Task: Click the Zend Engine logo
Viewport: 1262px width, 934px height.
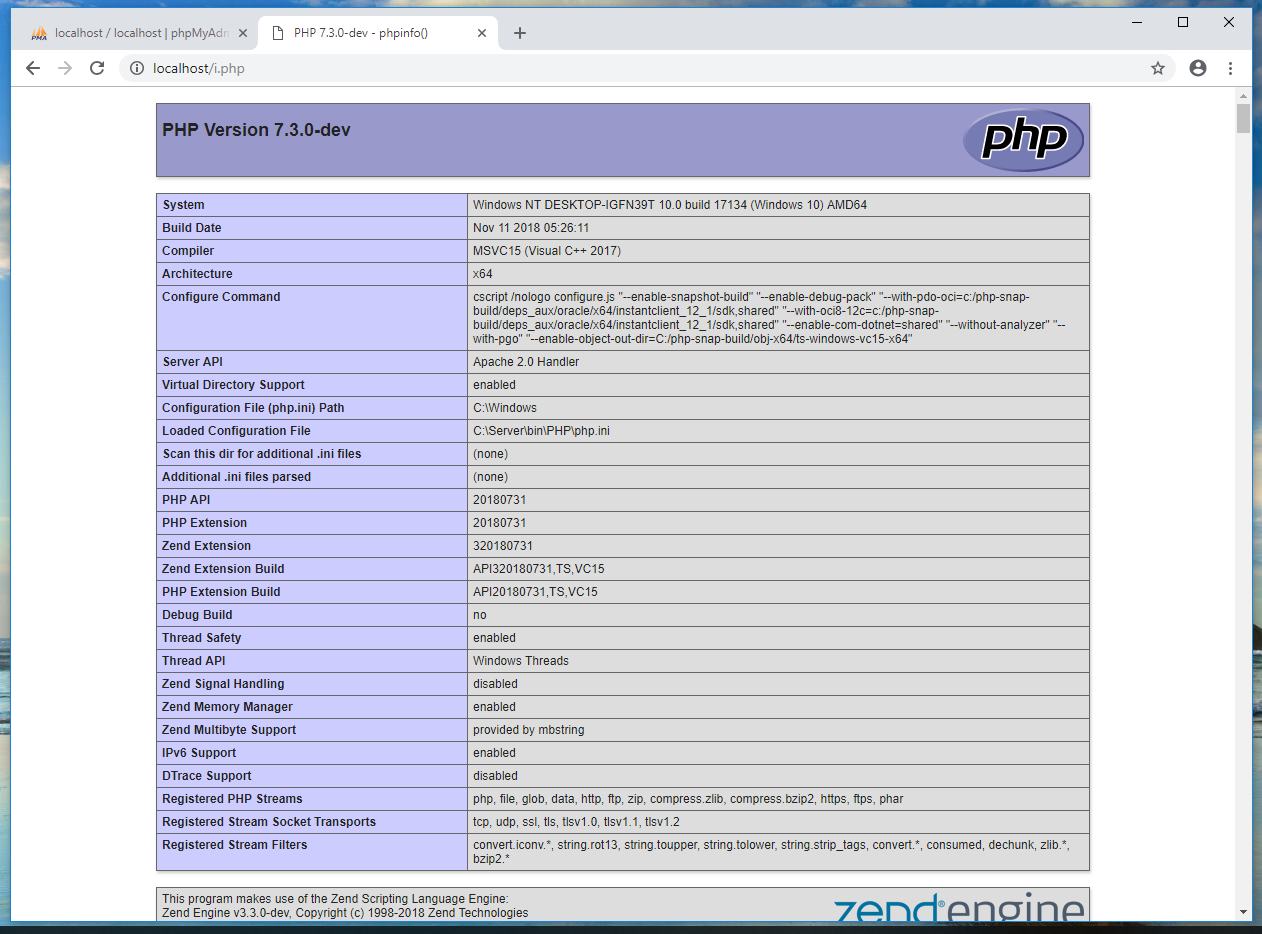Action: [958, 909]
